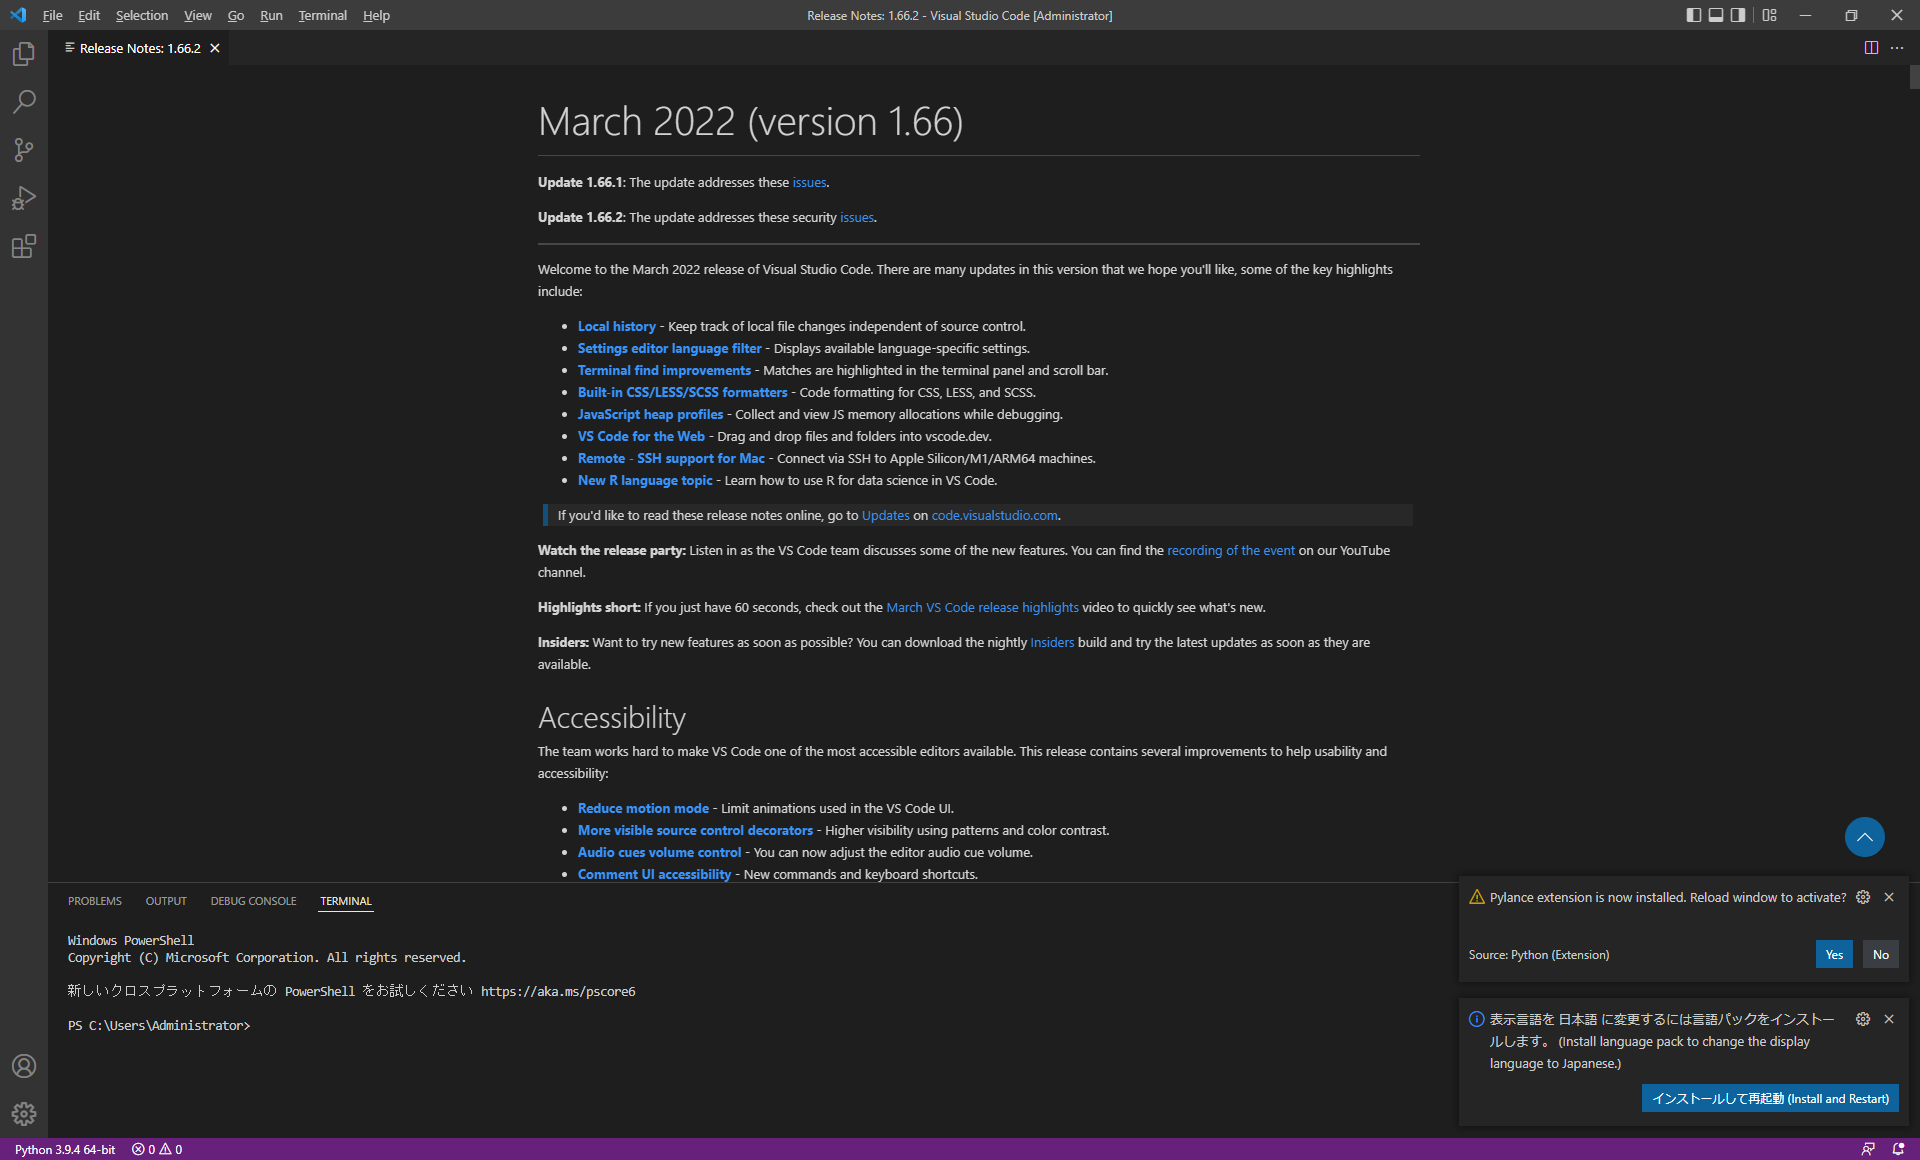The image size is (1920, 1160).
Task: Open the Run and Debug view
Action: pos(24,198)
